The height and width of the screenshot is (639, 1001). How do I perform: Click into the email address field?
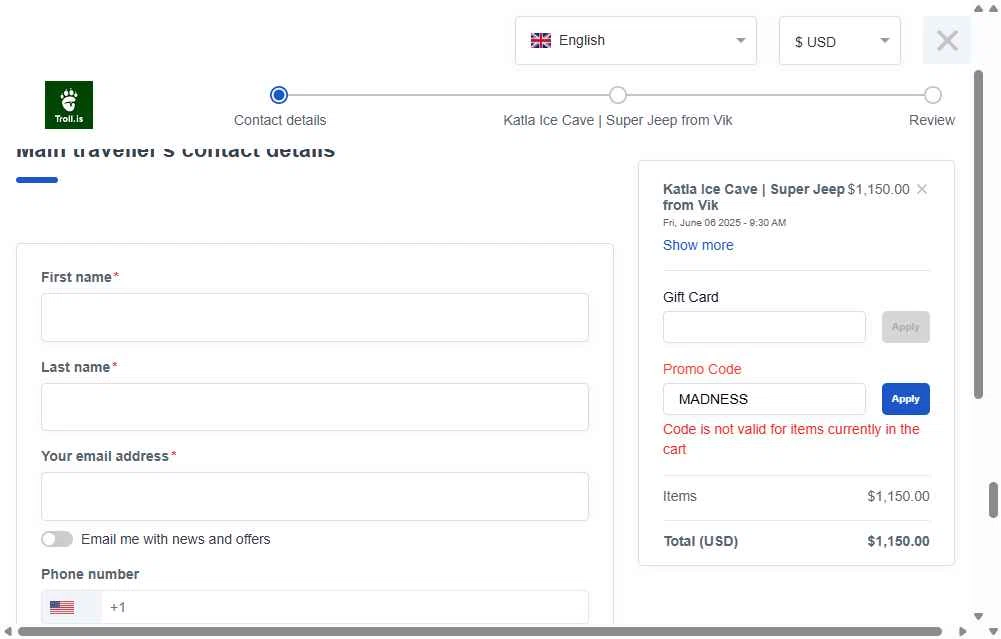tap(315, 497)
